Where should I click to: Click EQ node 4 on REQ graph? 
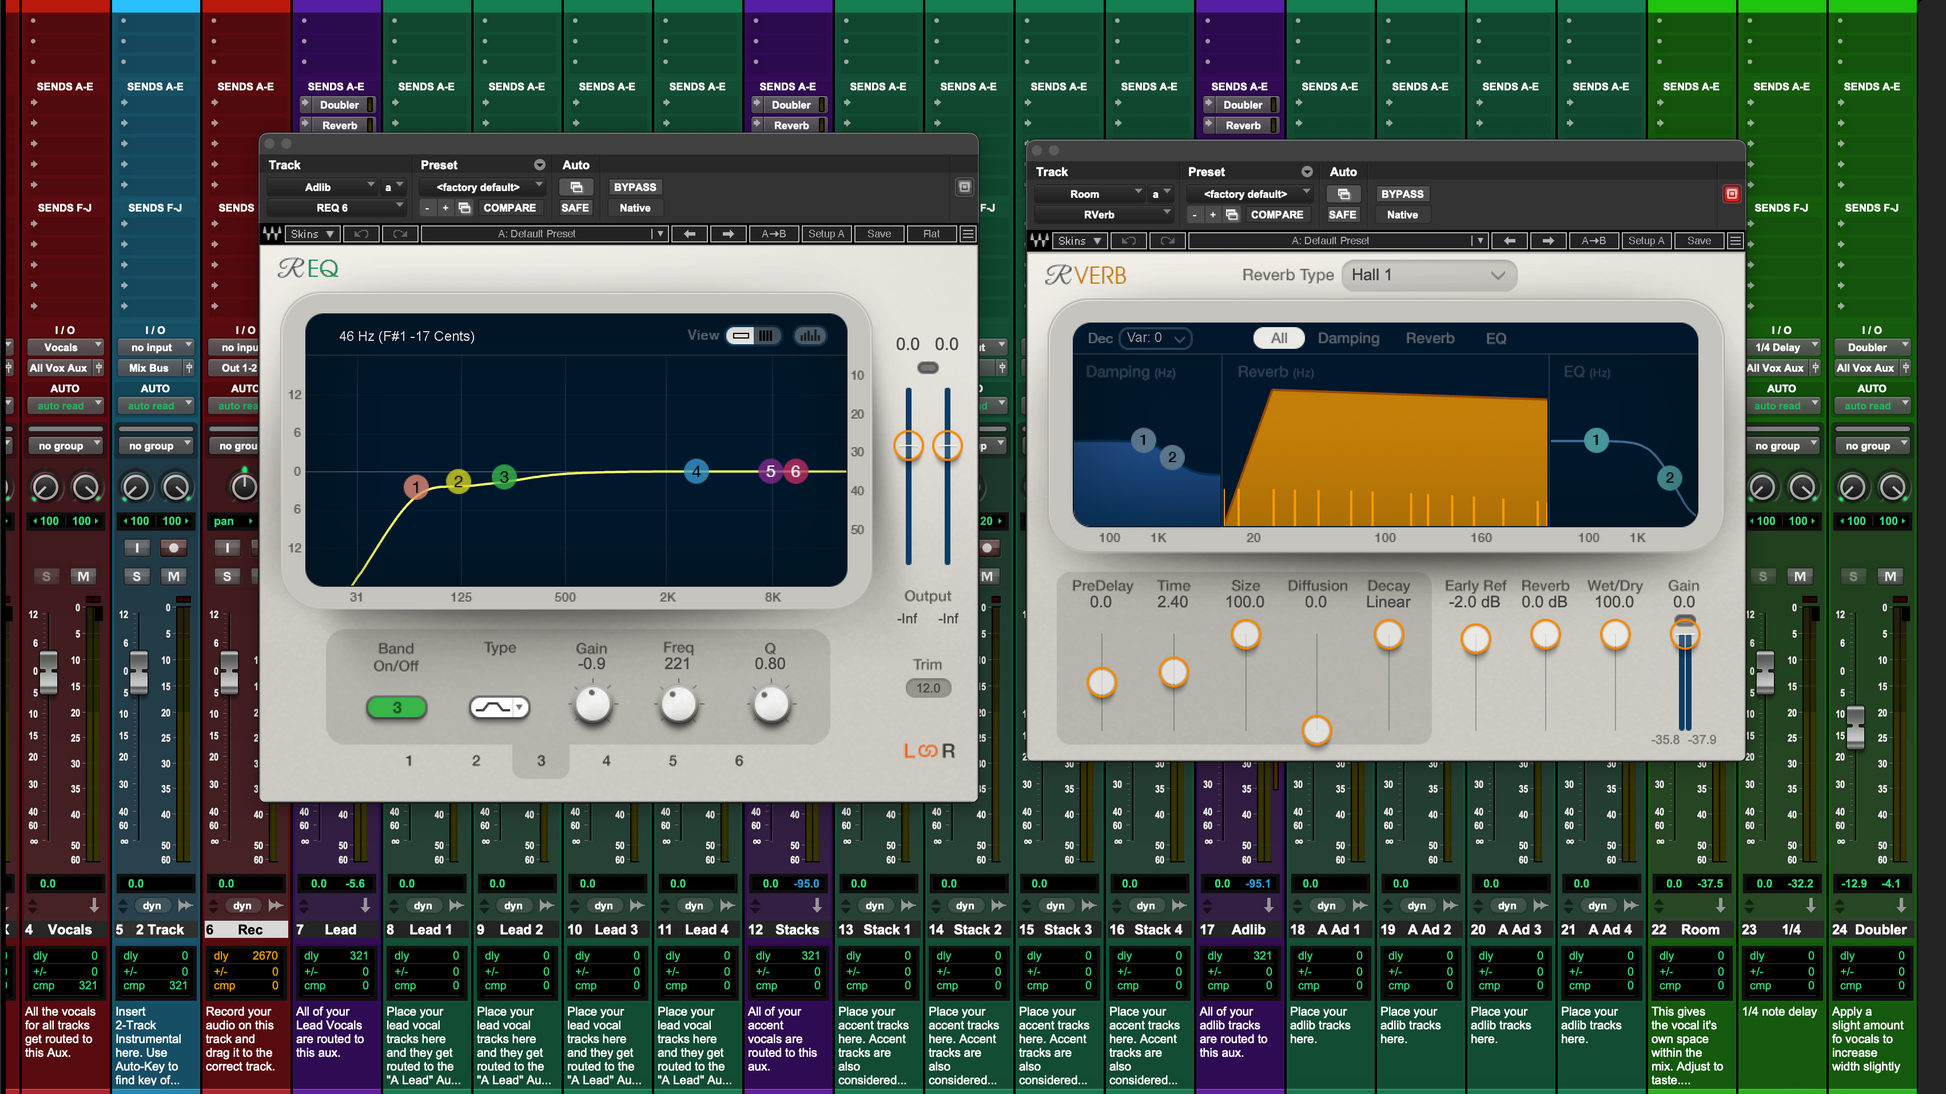(x=697, y=471)
